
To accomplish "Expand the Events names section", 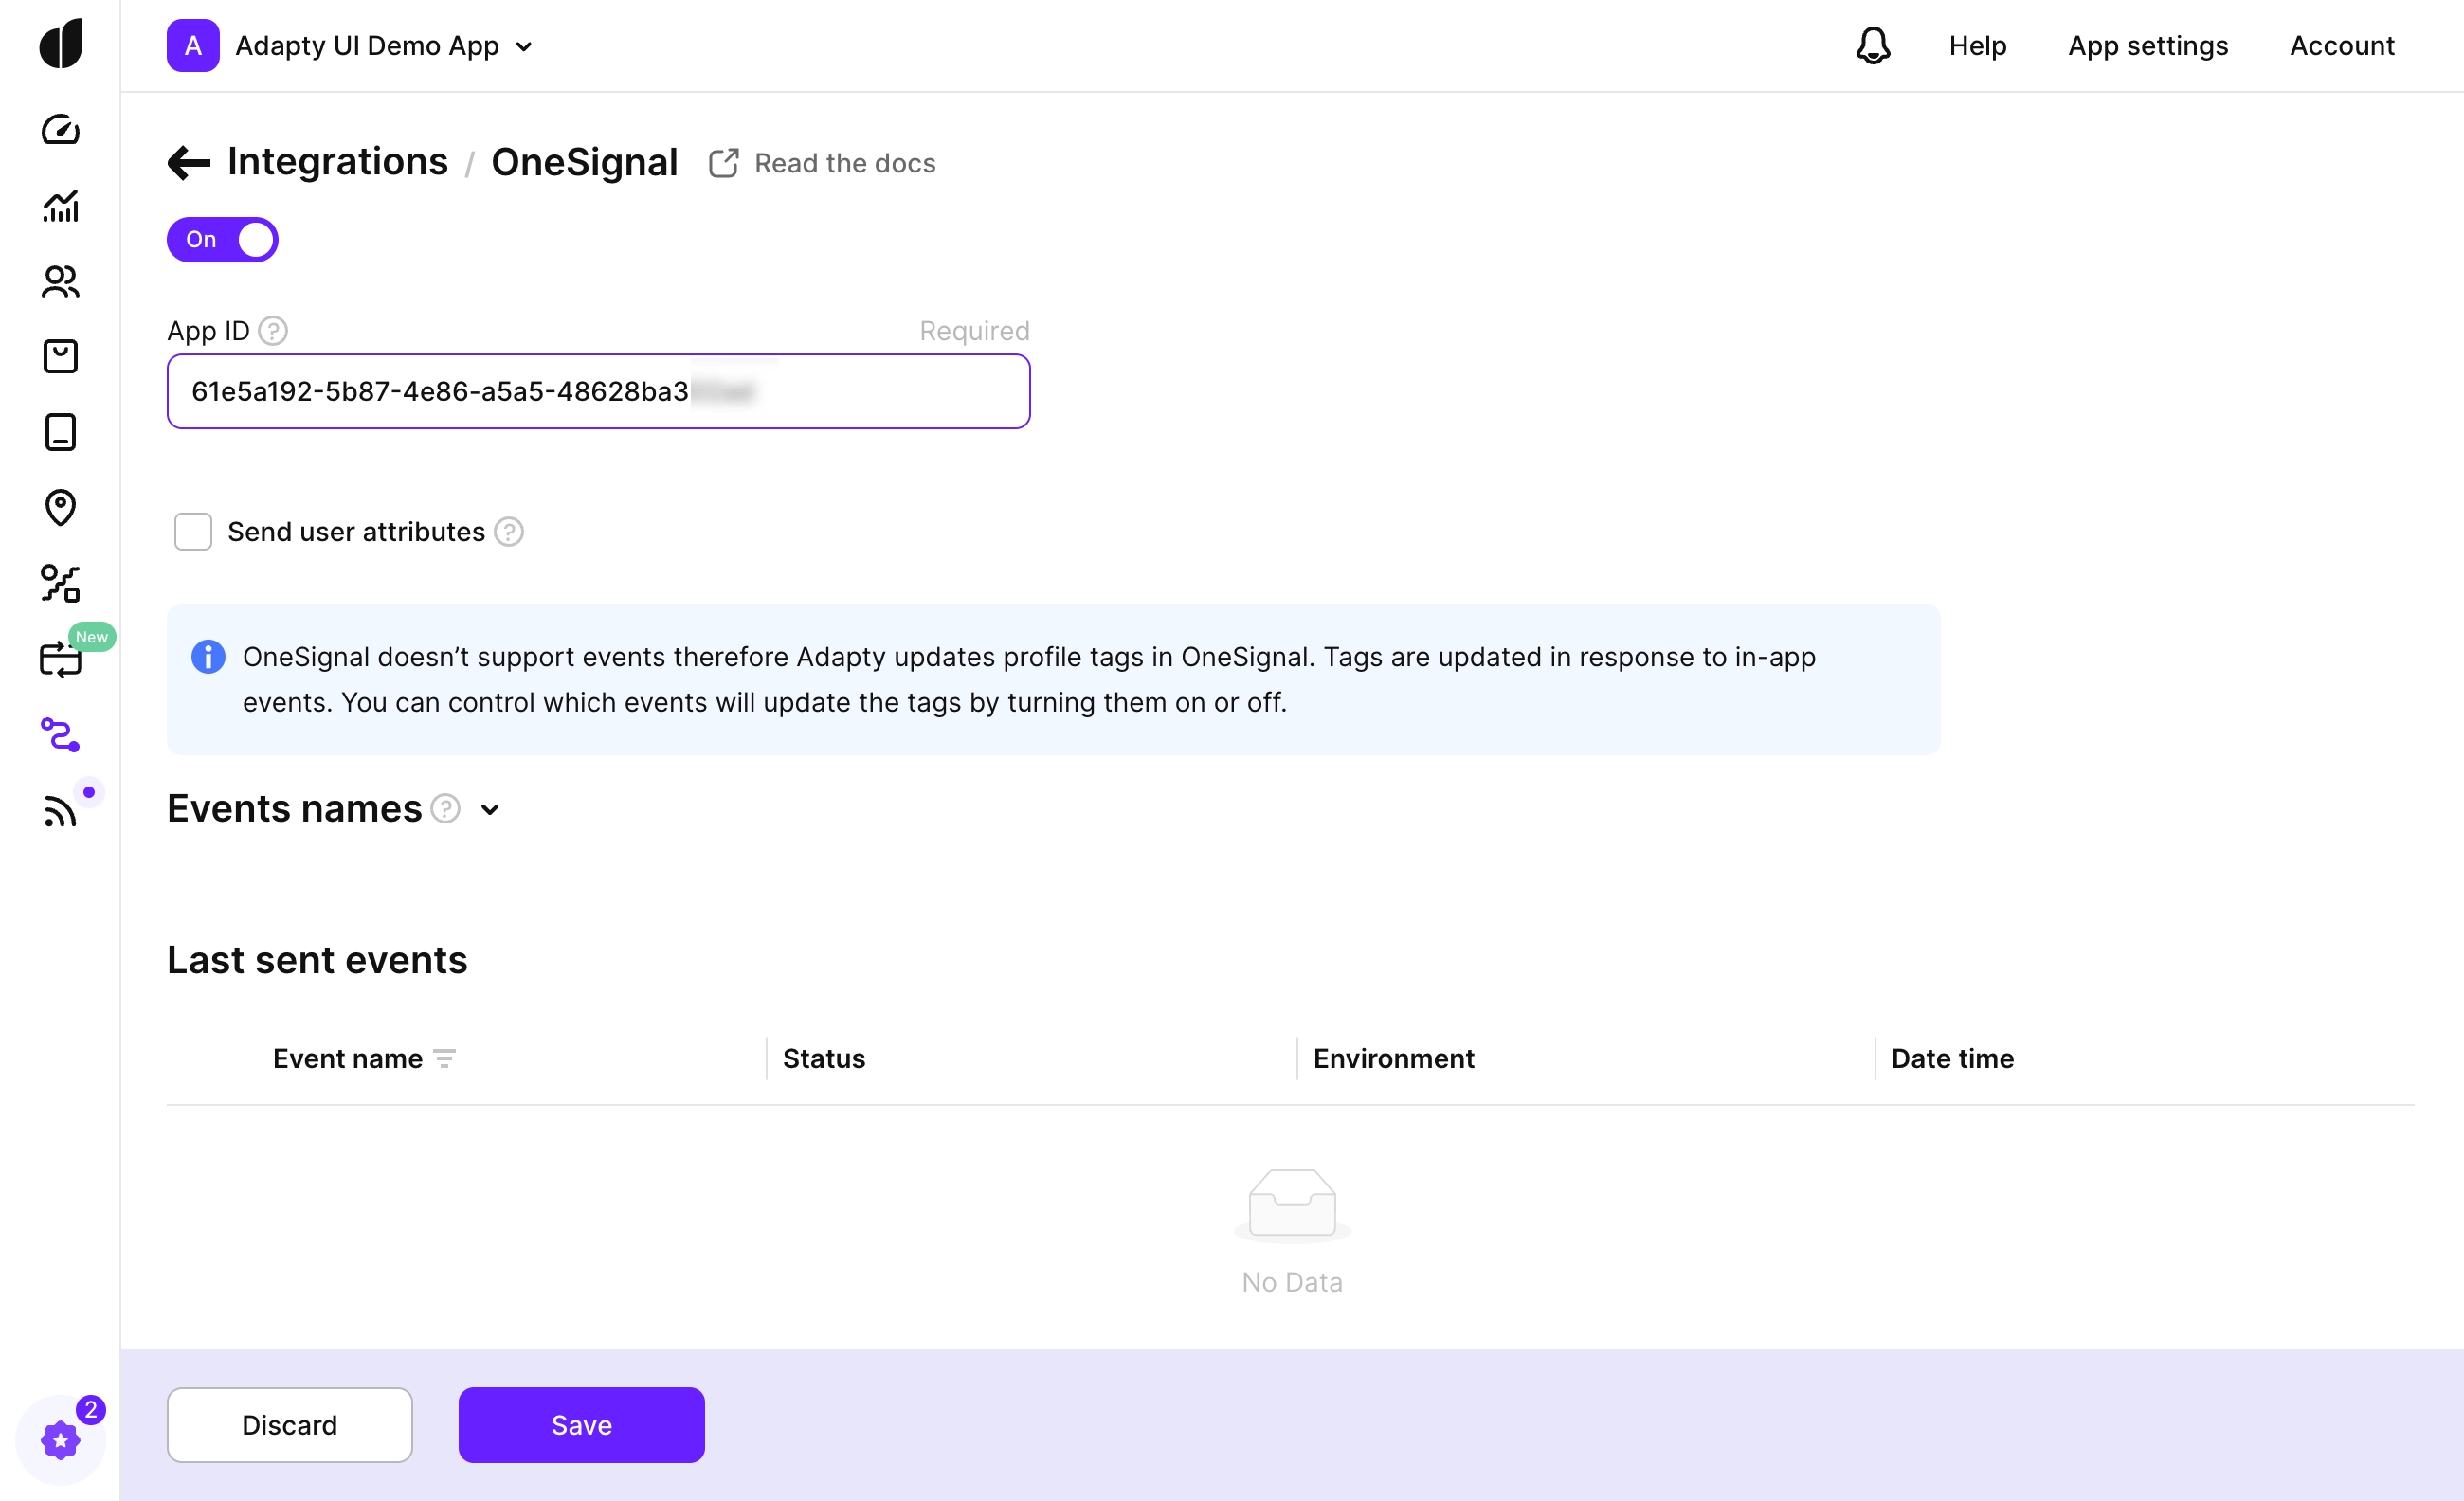I will pos(489,809).
